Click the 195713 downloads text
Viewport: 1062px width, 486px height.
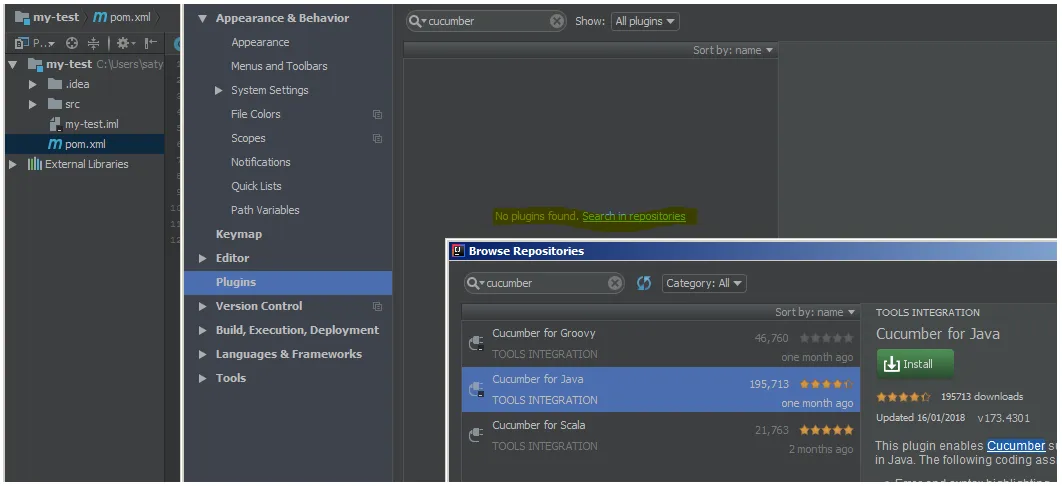coord(981,397)
